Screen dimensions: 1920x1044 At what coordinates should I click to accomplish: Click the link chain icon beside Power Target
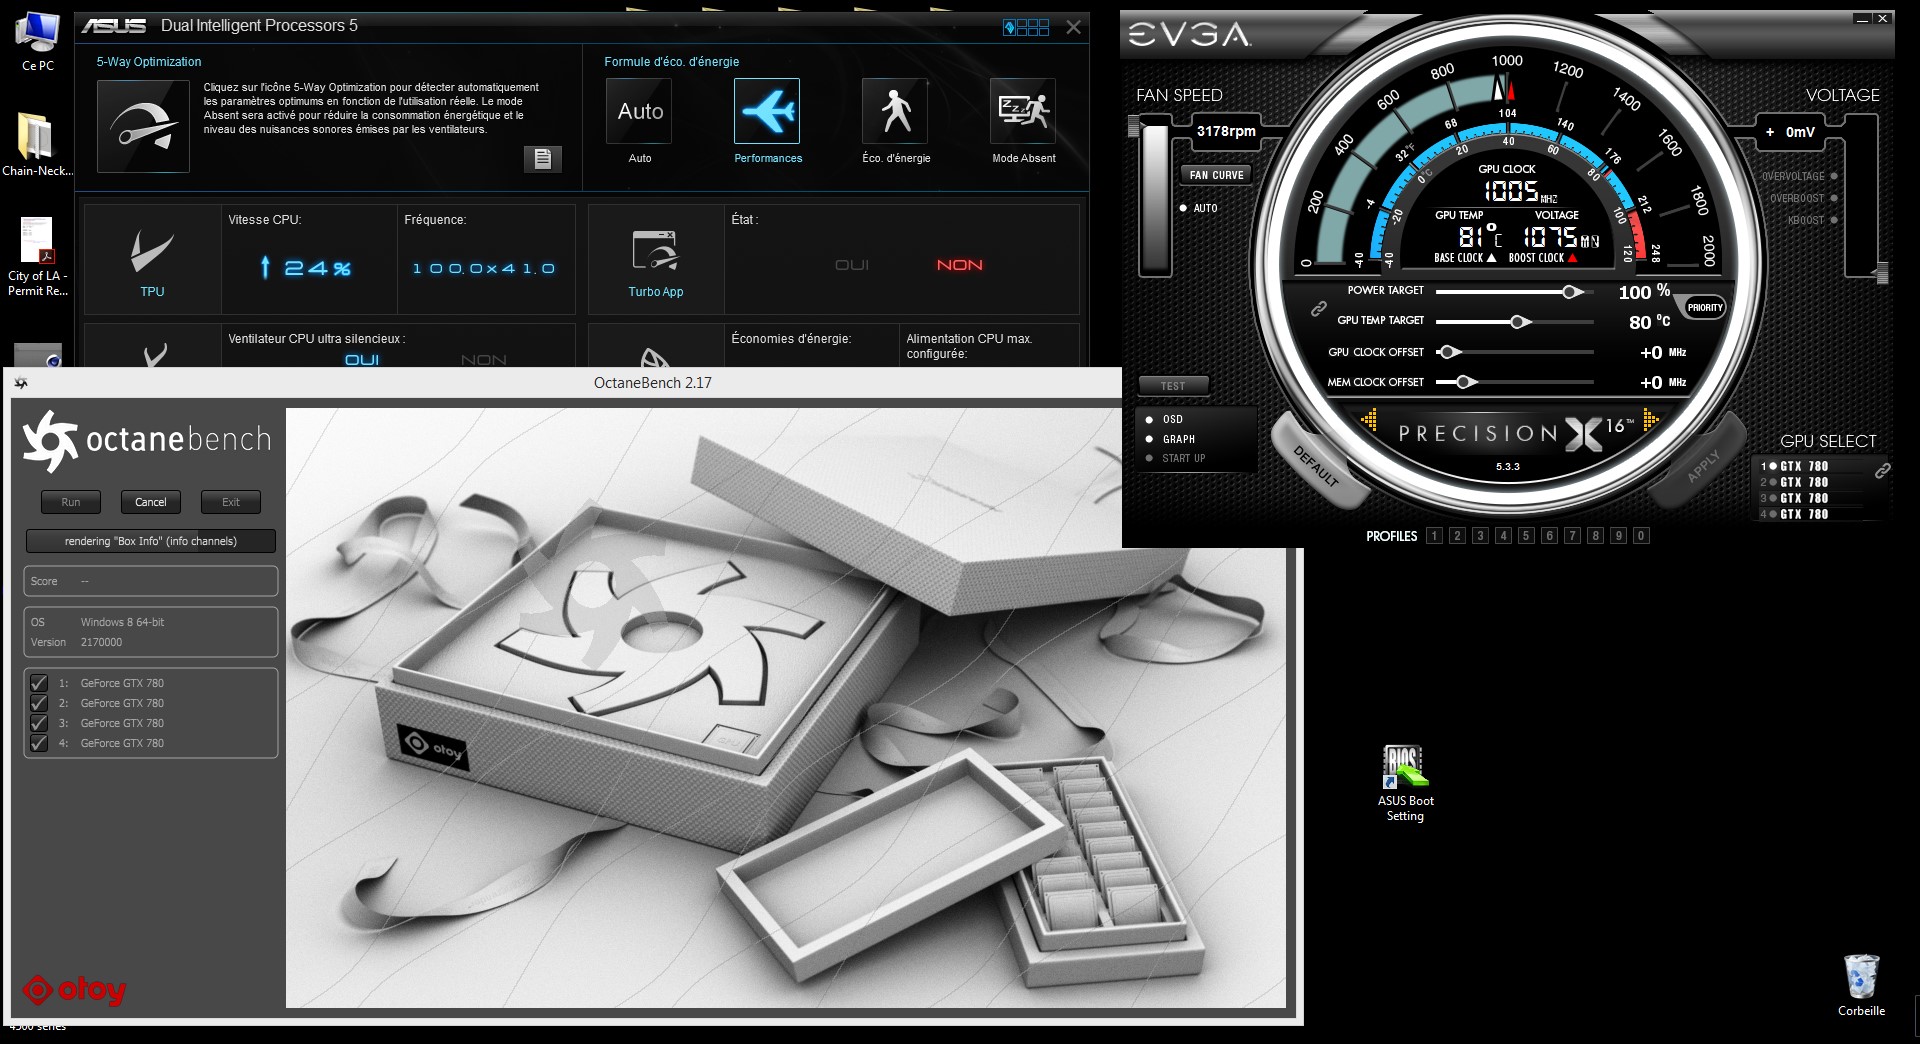1319,309
